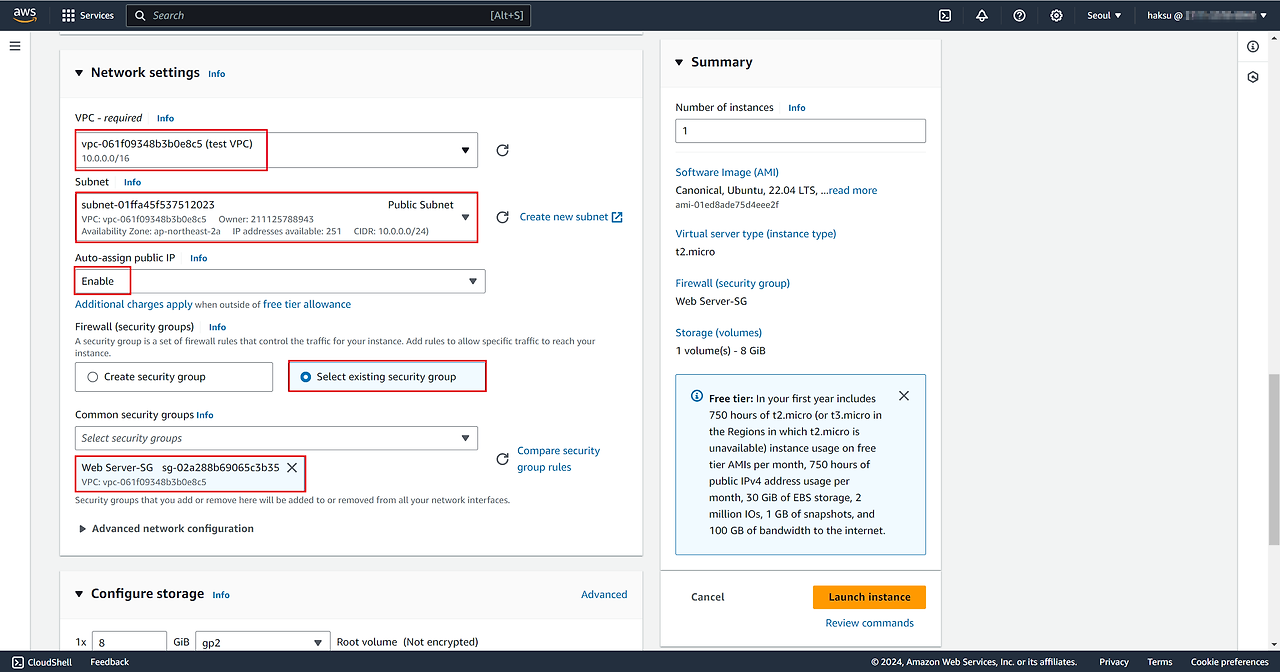
Task: Click the Number of instances field
Action: pos(800,131)
